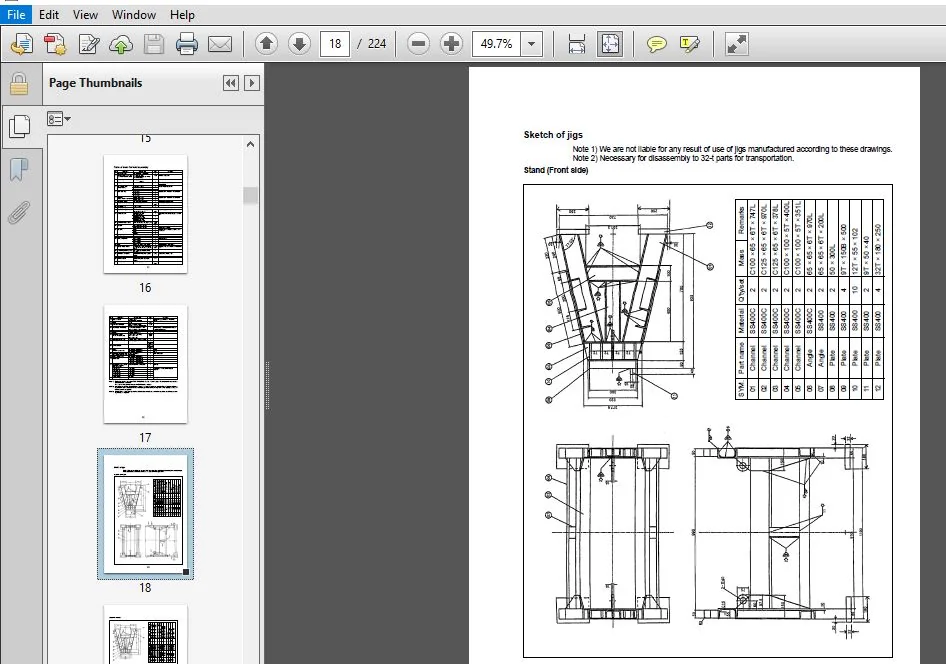Image resolution: width=946 pixels, height=664 pixels.
Task: Click the Highlight text tool icon
Action: click(689, 44)
